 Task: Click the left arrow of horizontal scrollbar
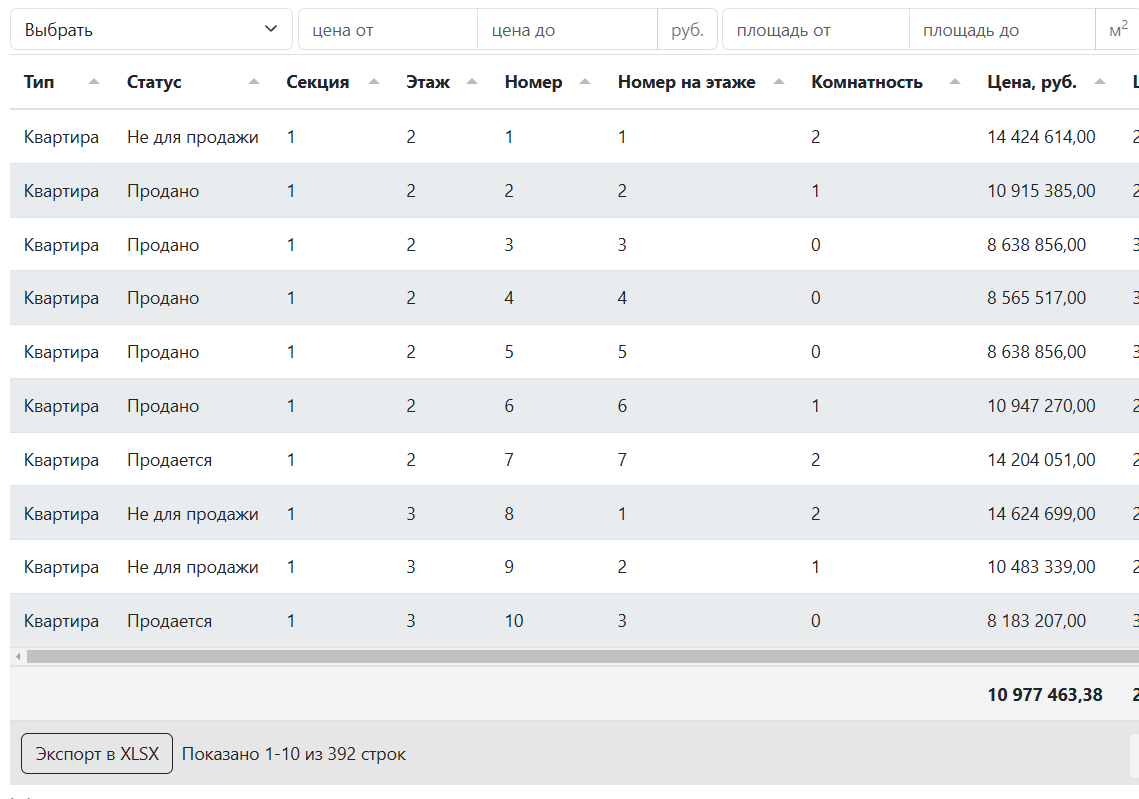(17, 657)
